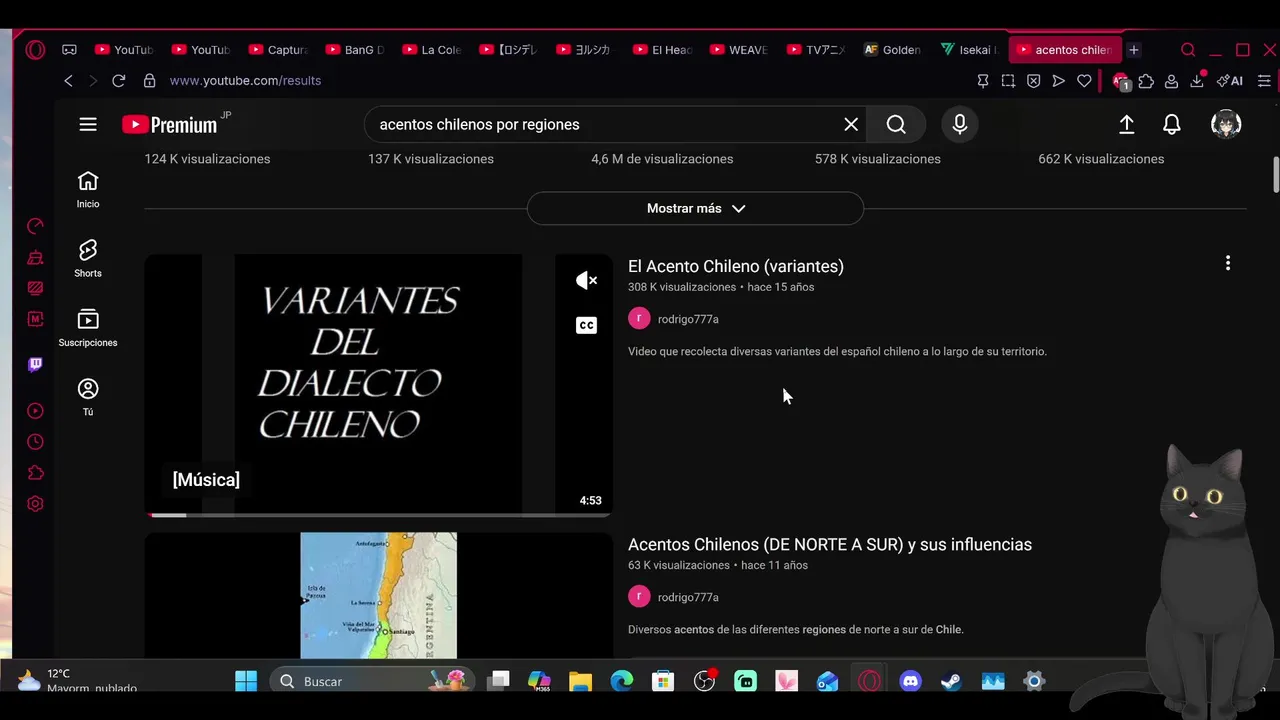Reload the page with the refresh icon
The height and width of the screenshot is (720, 1280).
pyautogui.click(x=118, y=80)
